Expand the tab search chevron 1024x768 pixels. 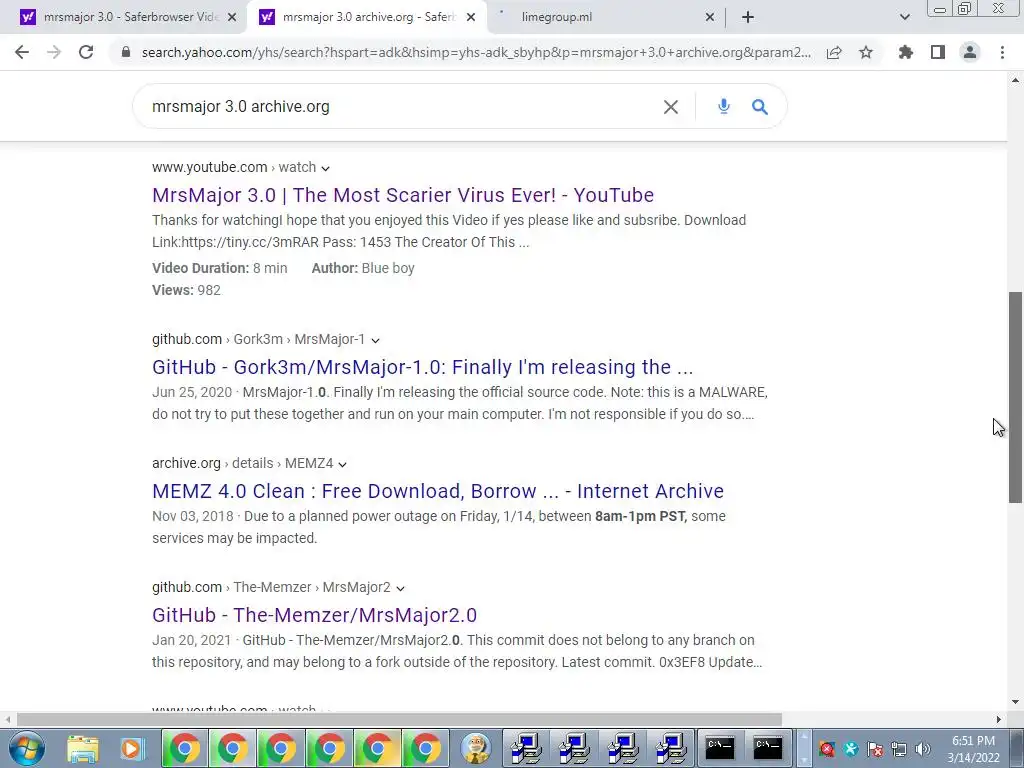[x=904, y=17]
